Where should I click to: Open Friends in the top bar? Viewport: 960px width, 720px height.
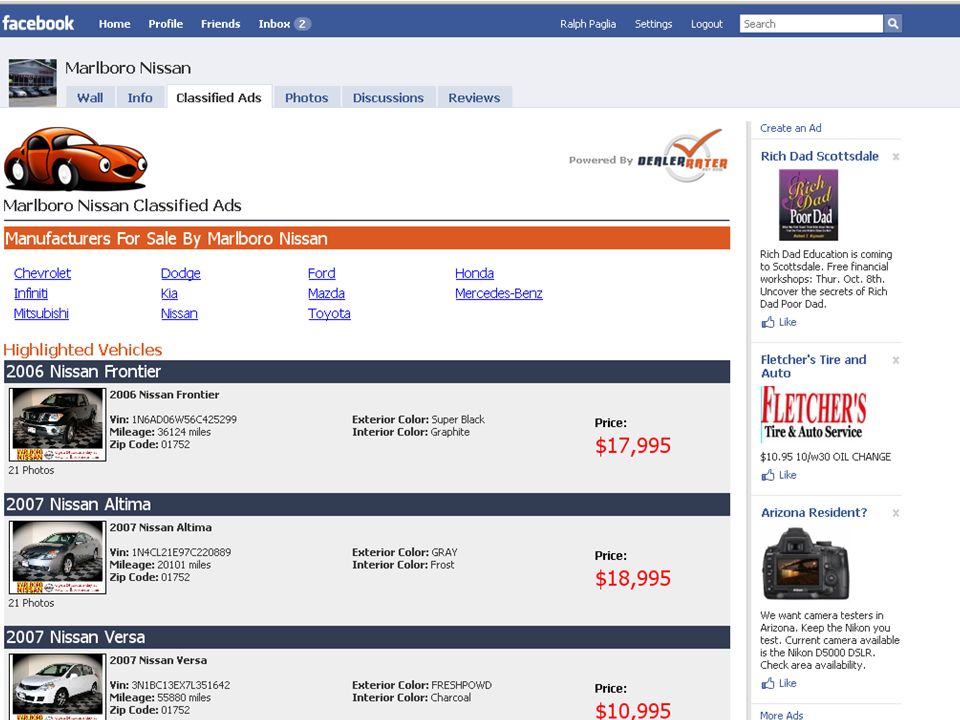220,24
